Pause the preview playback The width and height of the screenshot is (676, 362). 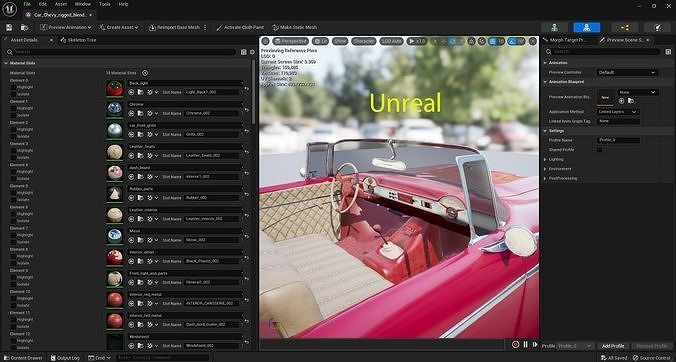pos(526,345)
